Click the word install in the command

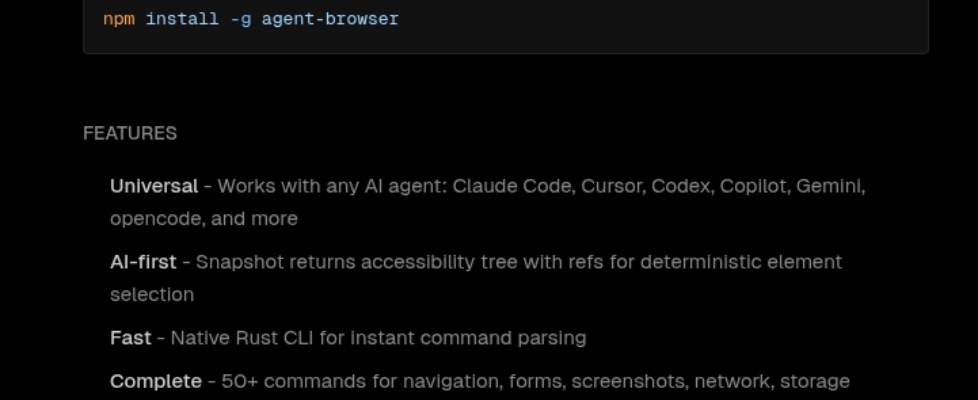tap(182, 19)
